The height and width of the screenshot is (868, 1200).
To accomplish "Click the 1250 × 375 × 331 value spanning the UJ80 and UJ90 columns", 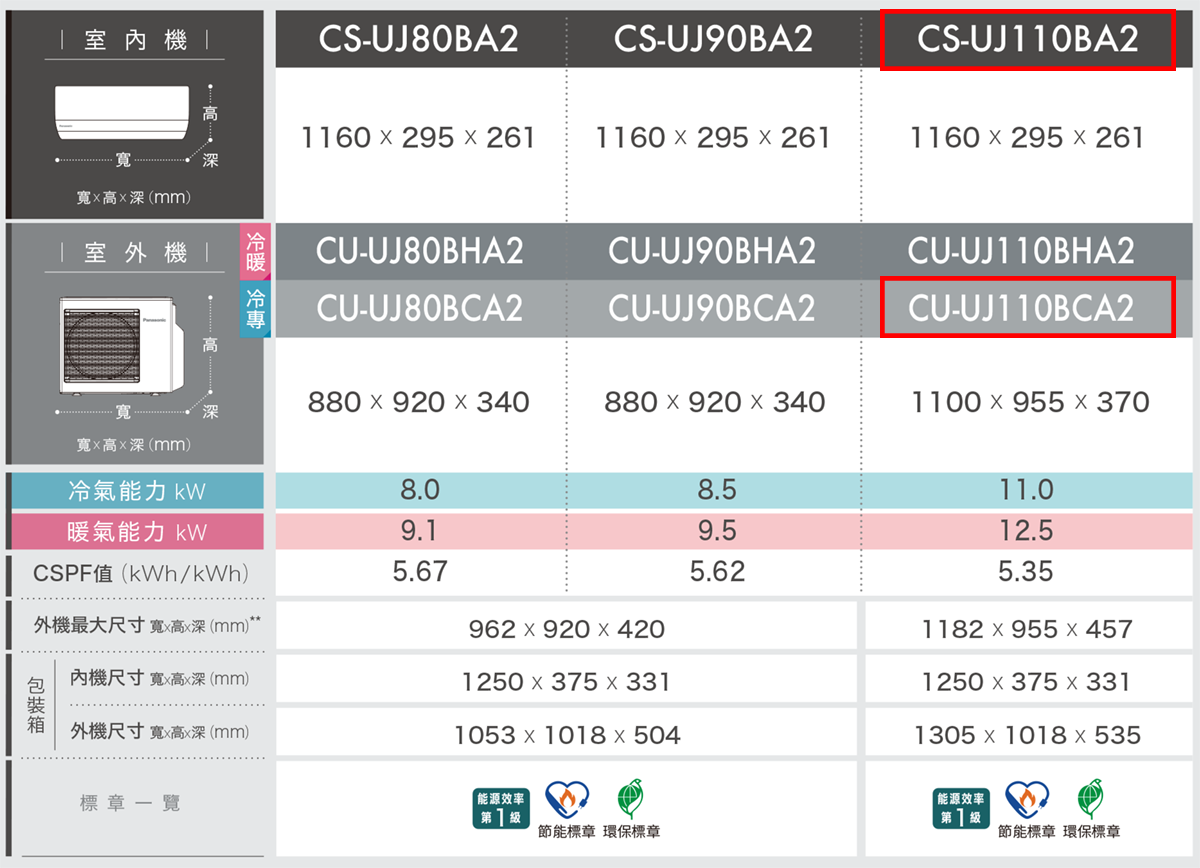I will pos(566,682).
